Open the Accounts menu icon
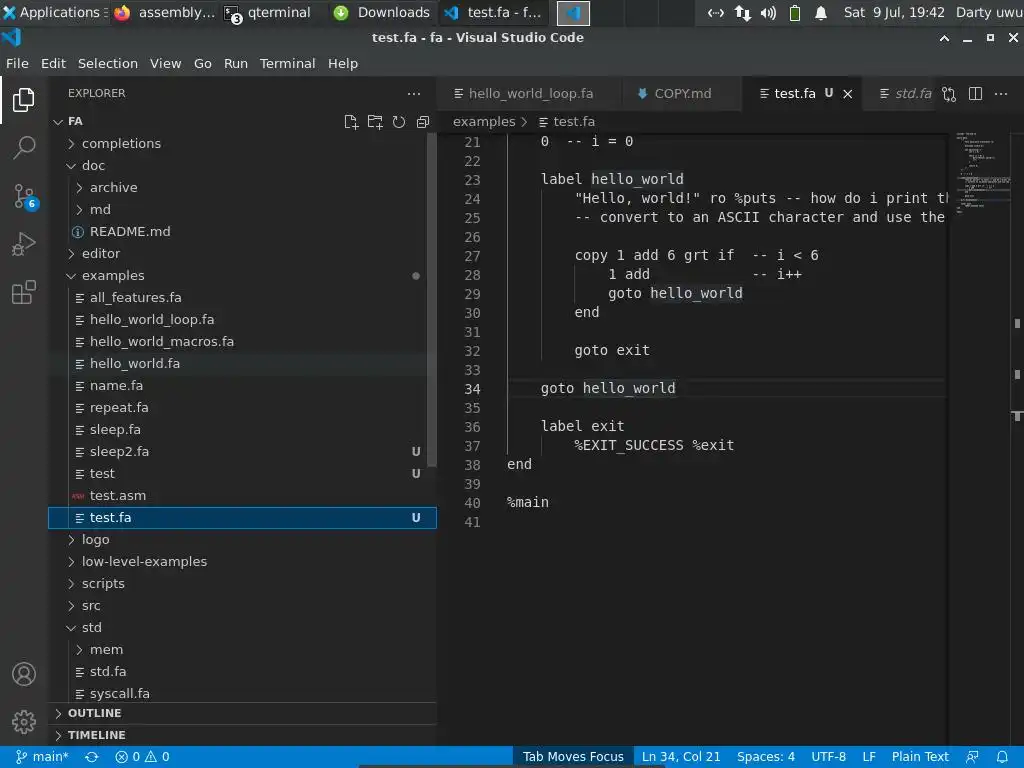The width and height of the screenshot is (1024, 768). pos(24,674)
